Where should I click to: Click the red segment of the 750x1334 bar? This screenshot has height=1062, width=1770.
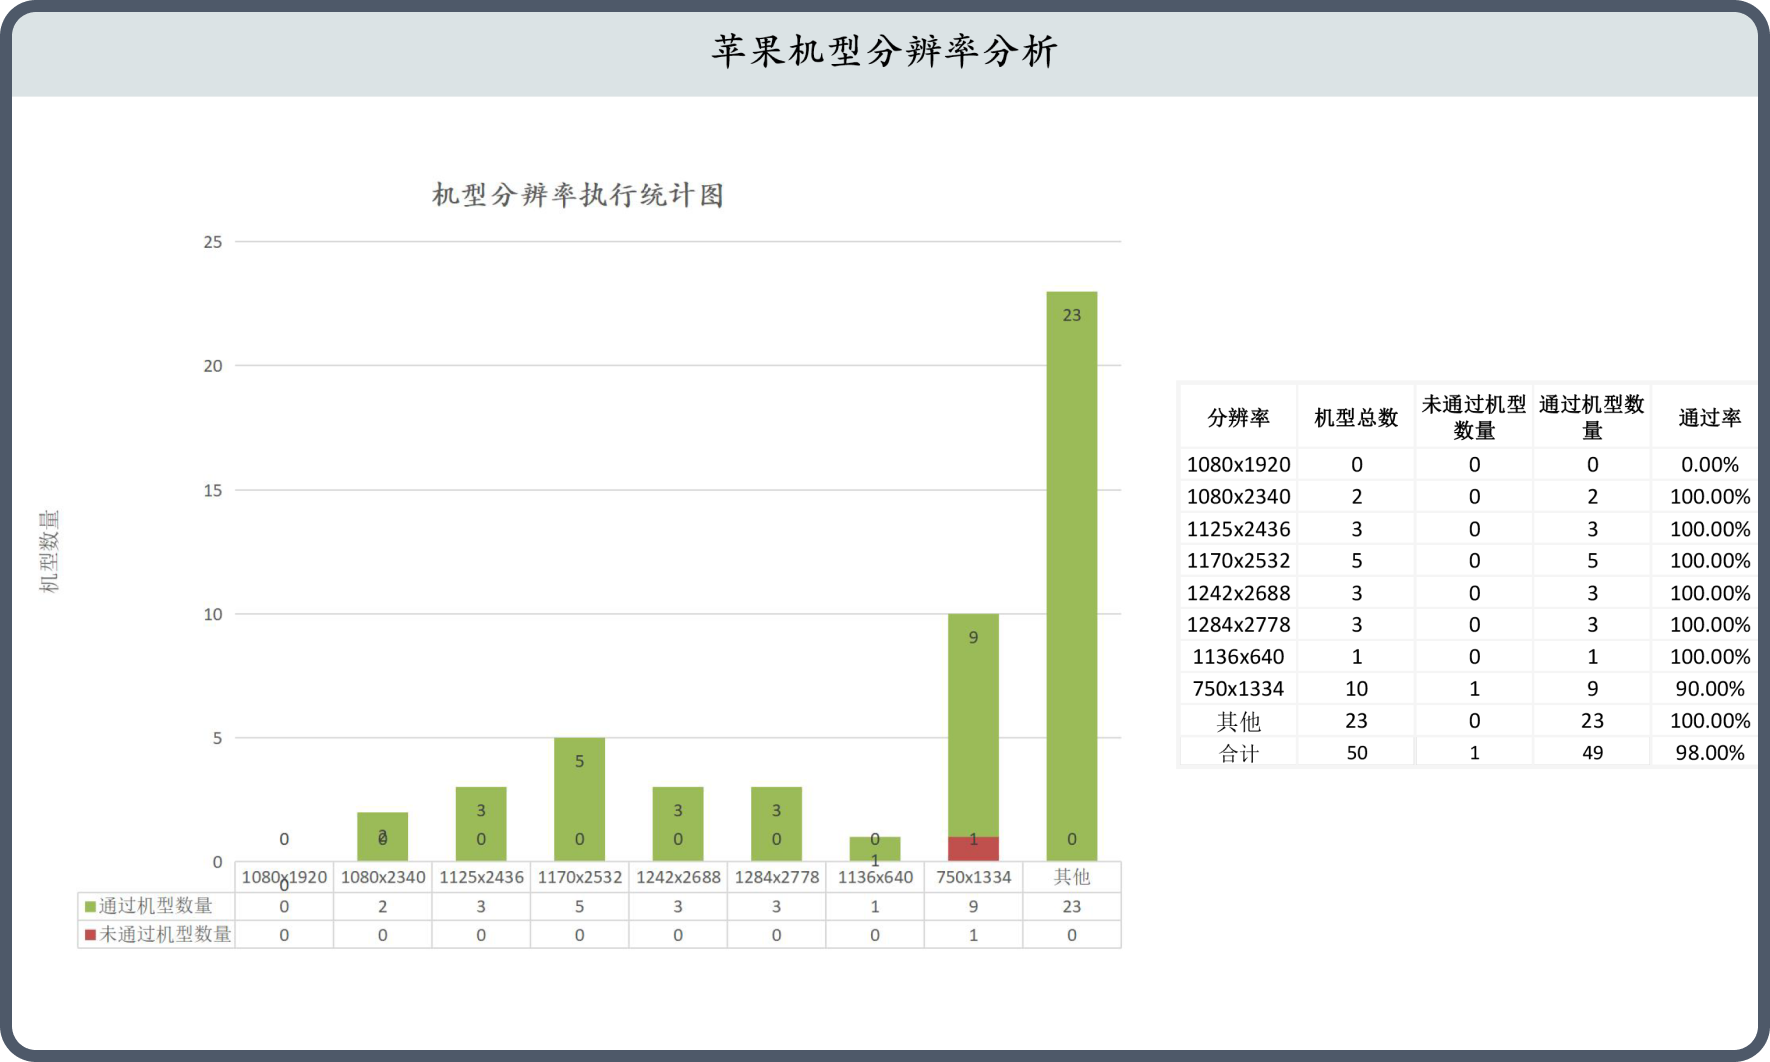[973, 849]
